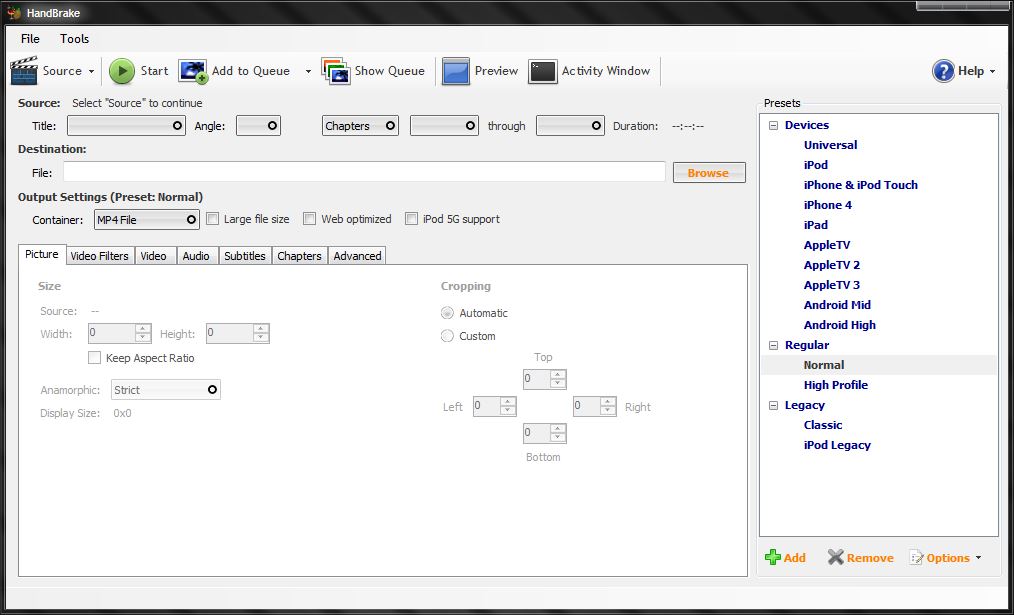Check the Large file size option
The image size is (1014, 615).
[x=212, y=218]
